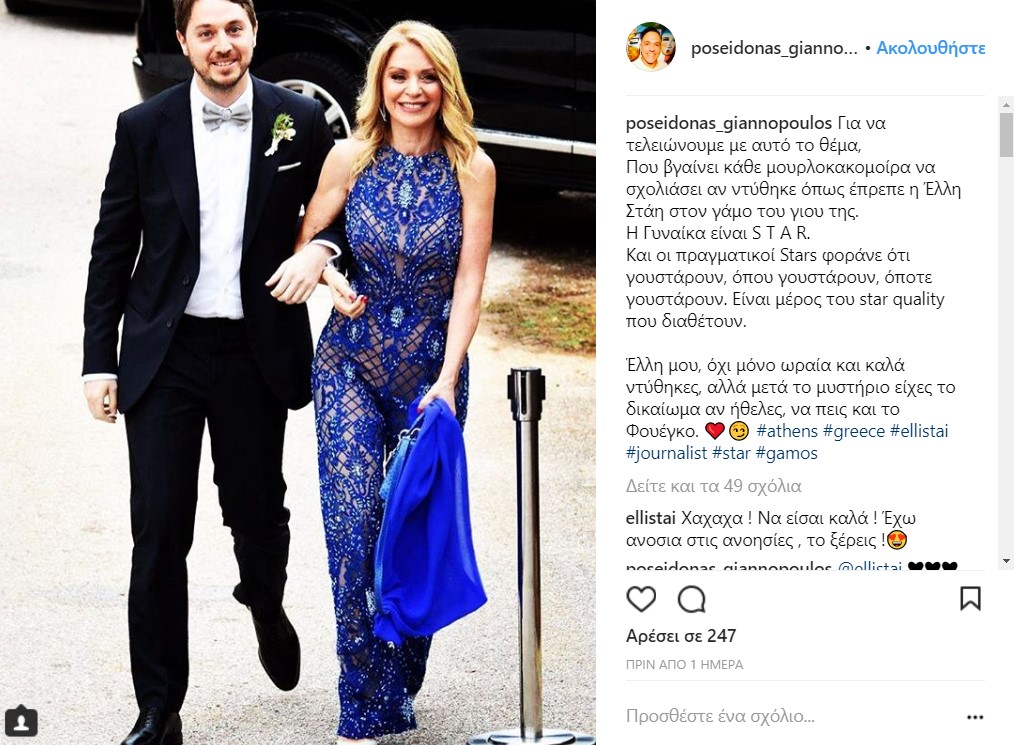Click the comments scrollbar down arrow

pos(1006,561)
